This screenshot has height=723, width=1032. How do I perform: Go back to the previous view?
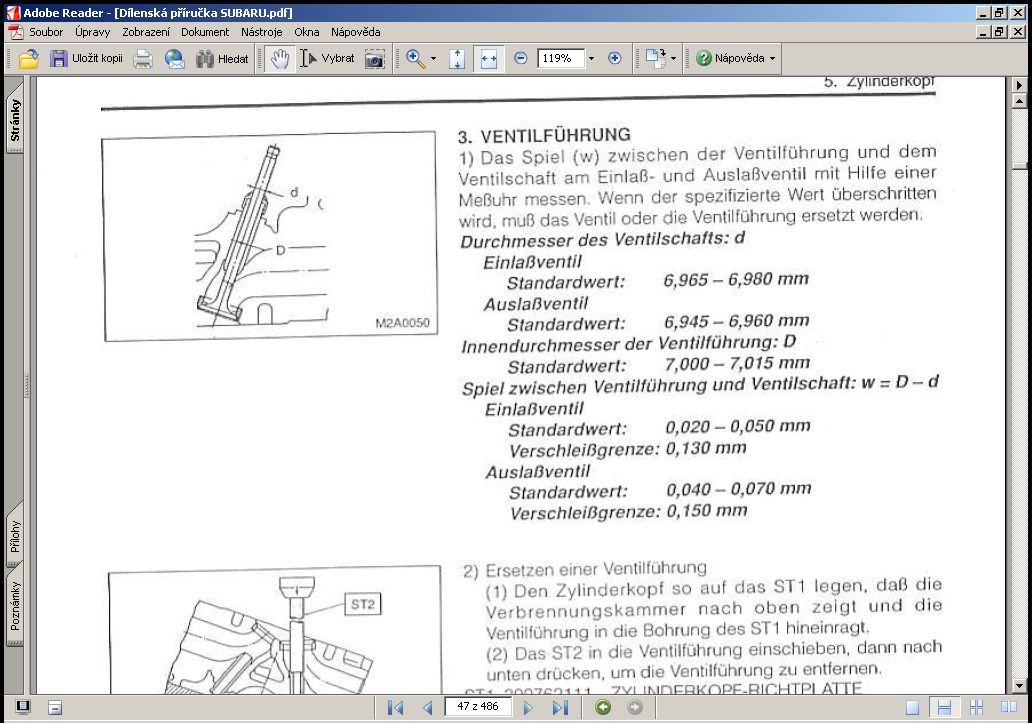[603, 707]
